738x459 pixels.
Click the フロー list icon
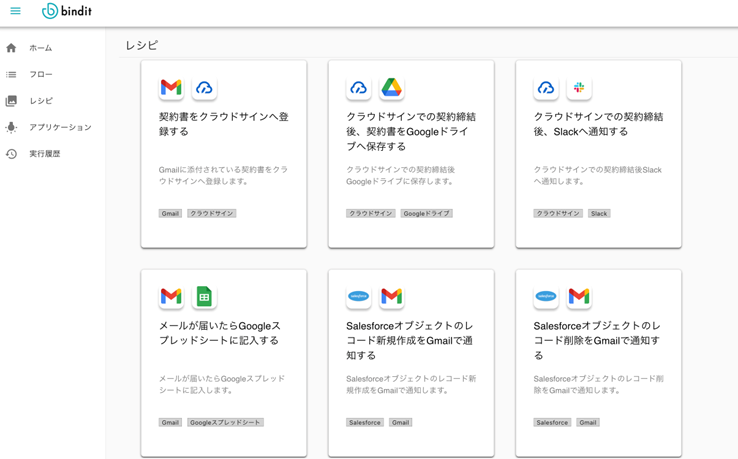(11, 75)
